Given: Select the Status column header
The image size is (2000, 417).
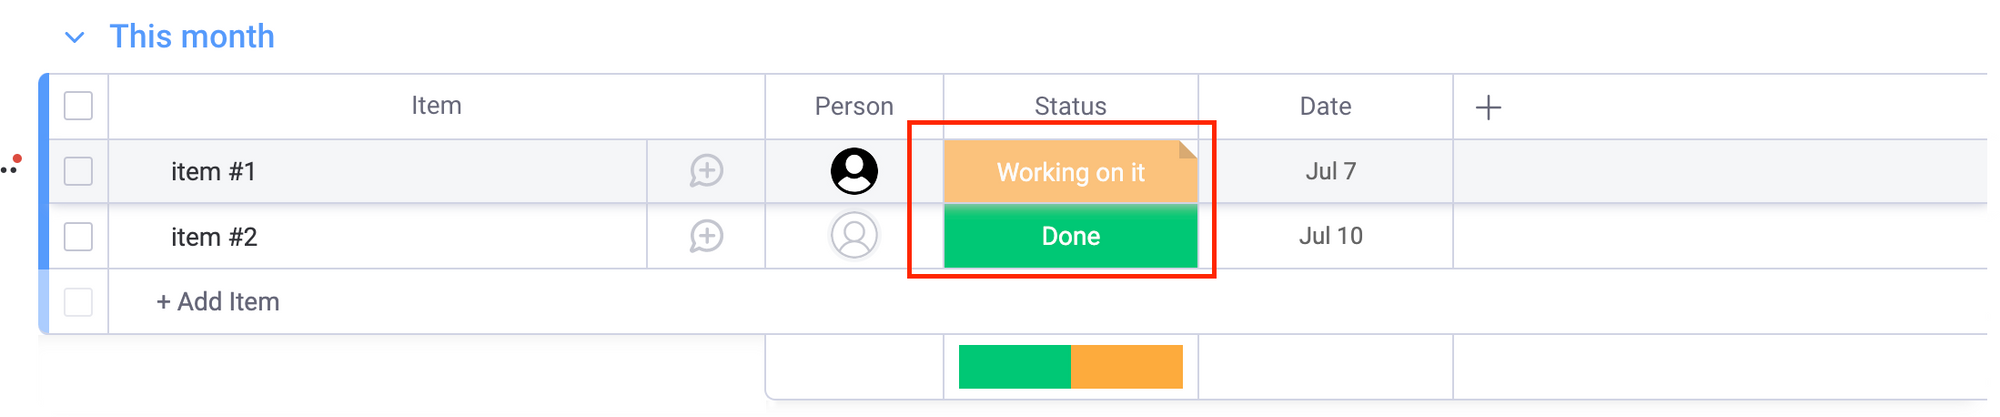Looking at the screenshot, I should tap(1070, 106).
